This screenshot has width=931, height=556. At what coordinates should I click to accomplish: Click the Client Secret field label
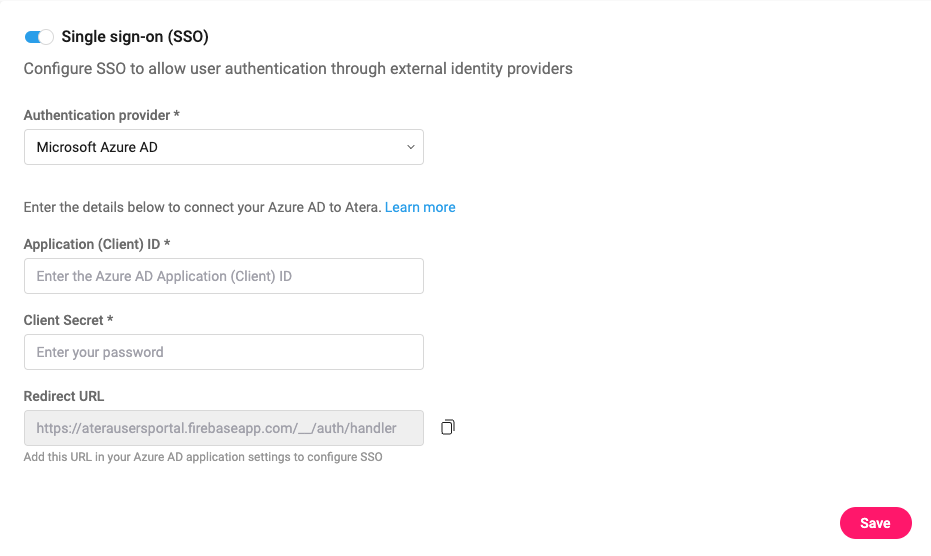pos(64,320)
